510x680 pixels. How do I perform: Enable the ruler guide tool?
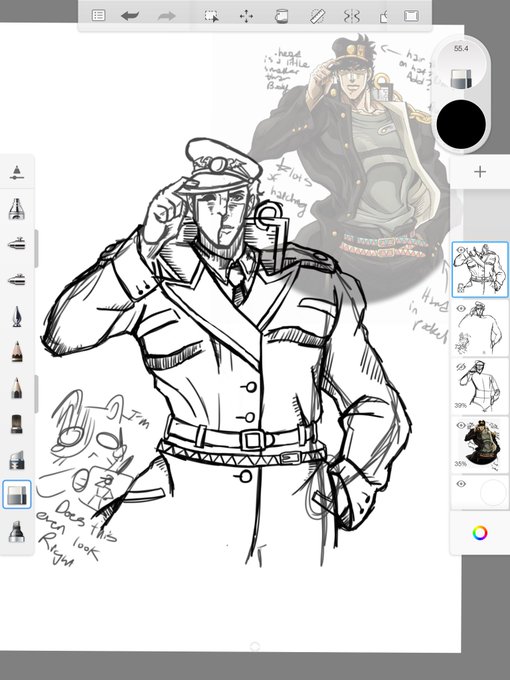coord(318,16)
